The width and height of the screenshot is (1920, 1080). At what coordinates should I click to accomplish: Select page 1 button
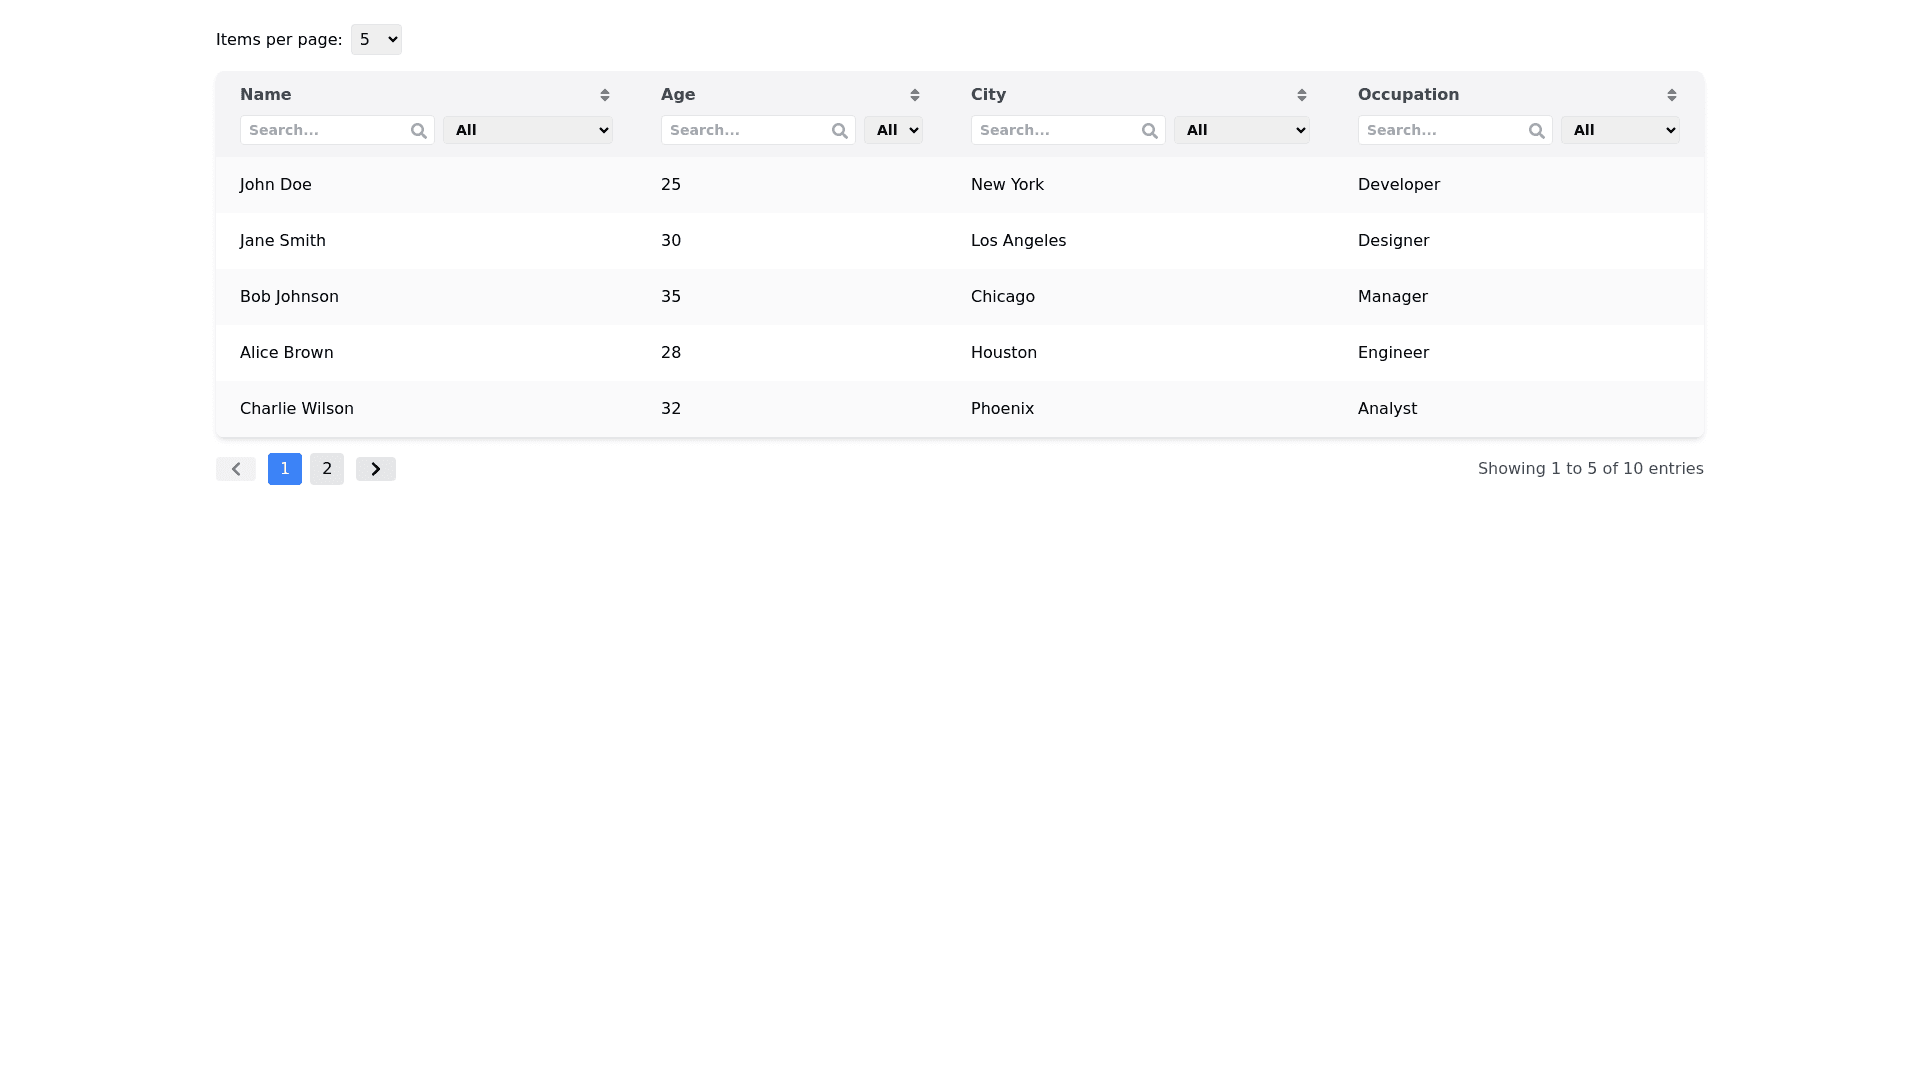click(x=285, y=469)
